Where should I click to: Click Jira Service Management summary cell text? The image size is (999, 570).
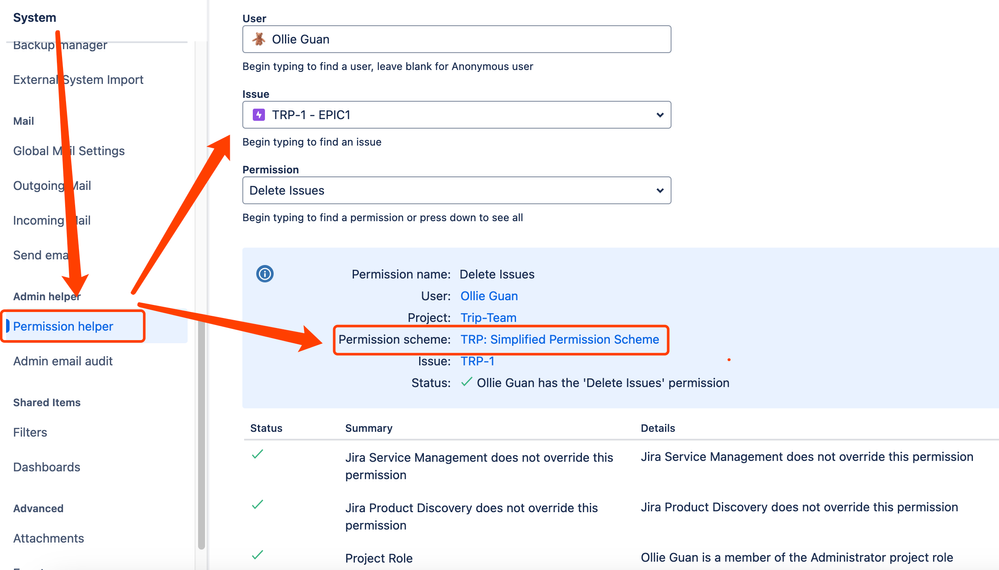pos(479,466)
